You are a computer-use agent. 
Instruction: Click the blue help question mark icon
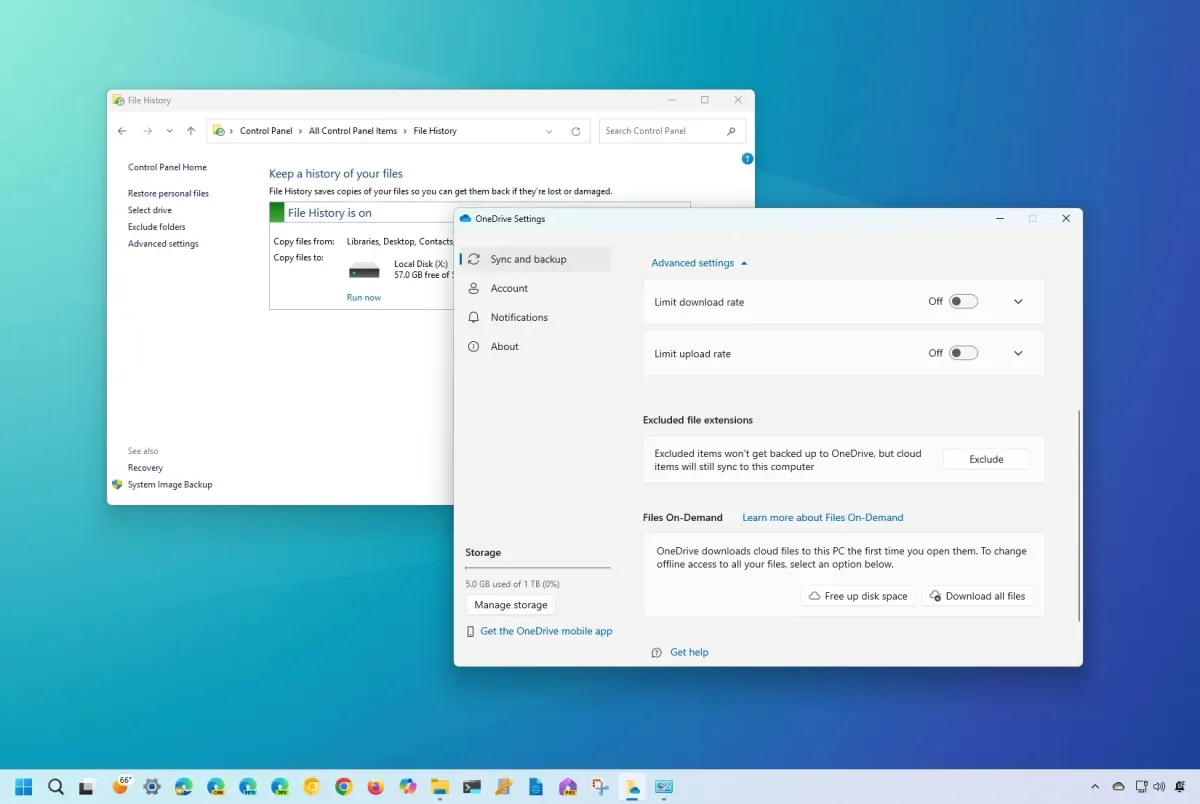point(747,159)
